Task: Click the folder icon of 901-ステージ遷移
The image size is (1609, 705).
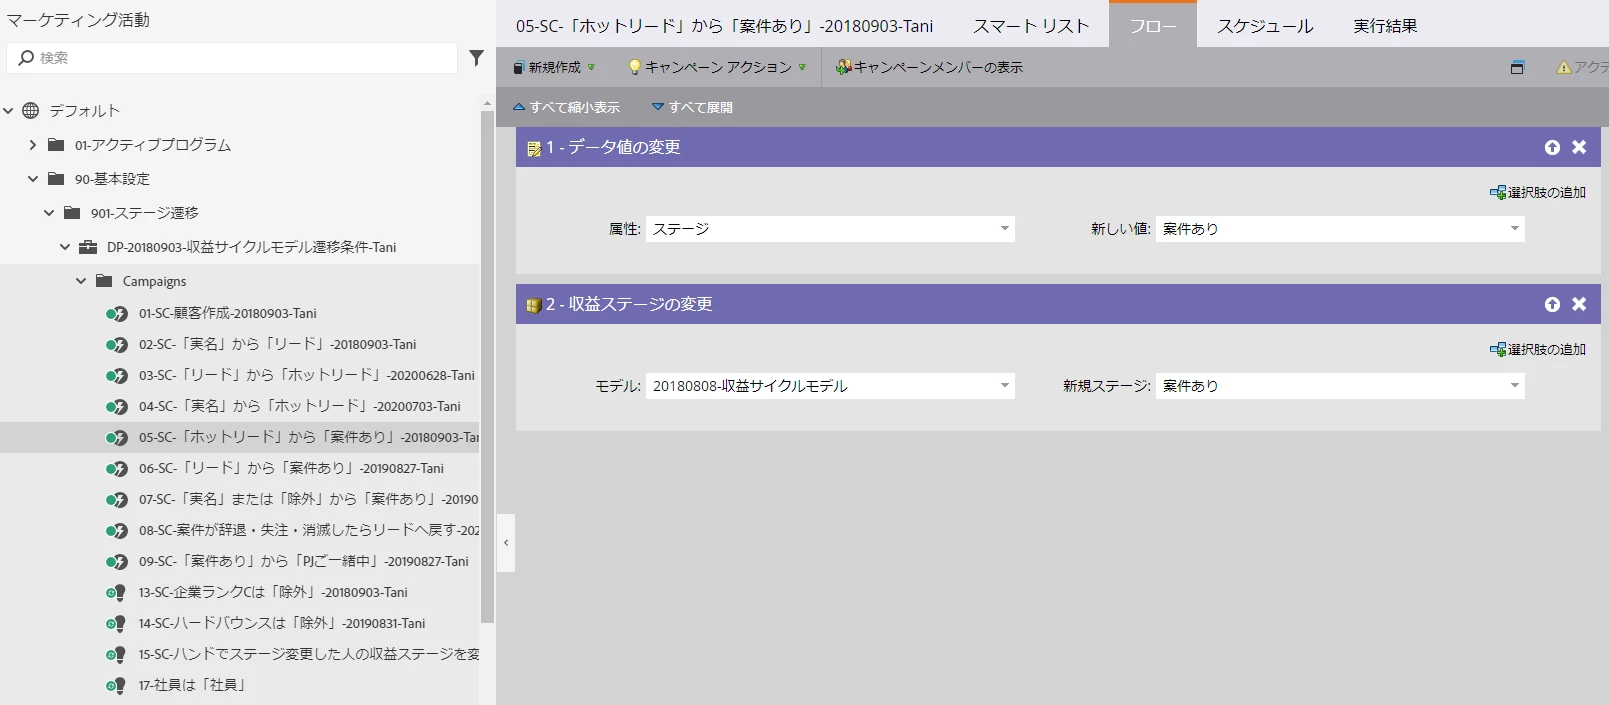Action: (72, 213)
